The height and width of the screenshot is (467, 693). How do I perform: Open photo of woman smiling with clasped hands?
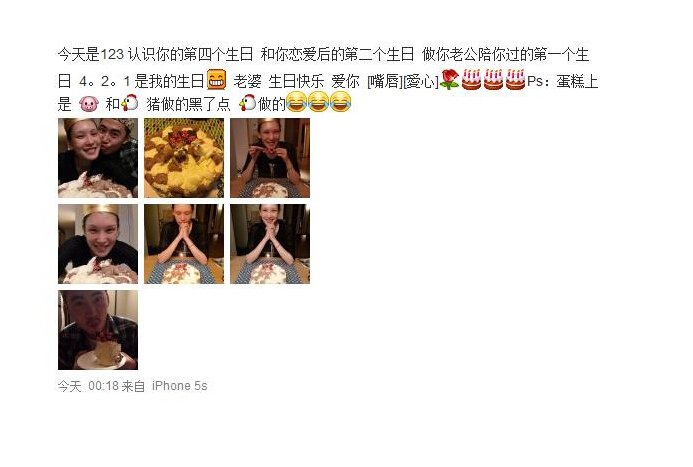pos(270,244)
